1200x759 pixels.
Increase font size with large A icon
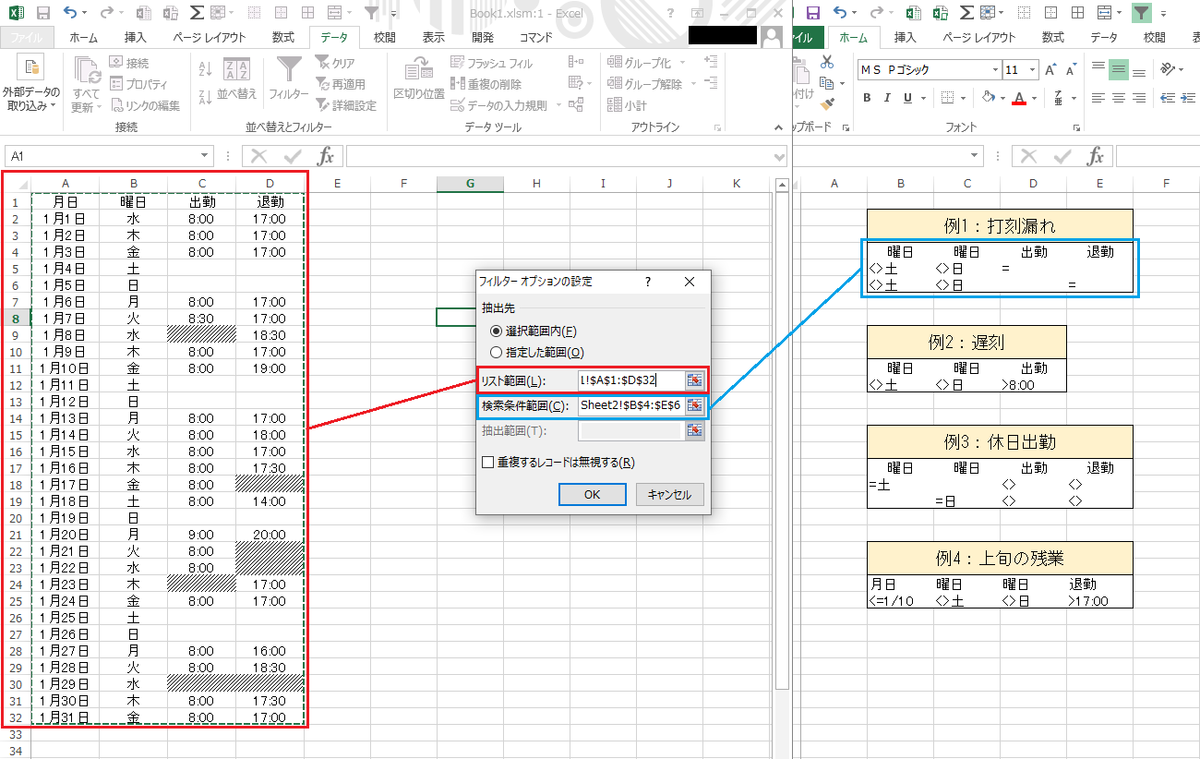click(1052, 70)
